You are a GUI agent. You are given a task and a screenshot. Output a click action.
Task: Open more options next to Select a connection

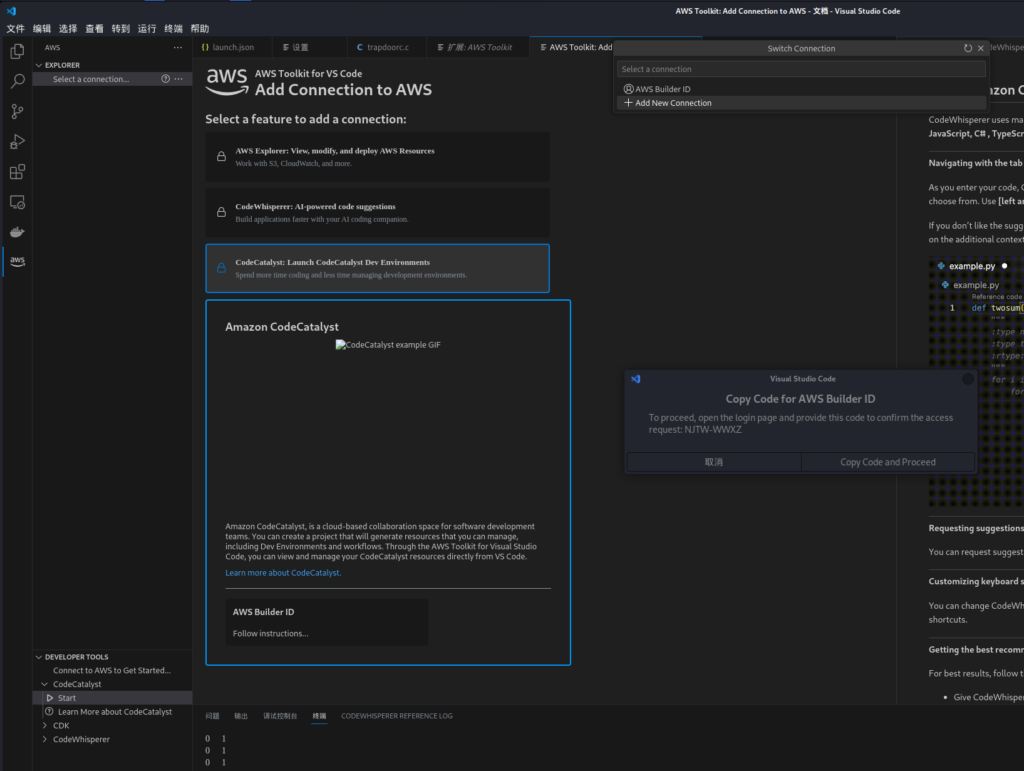[178, 79]
